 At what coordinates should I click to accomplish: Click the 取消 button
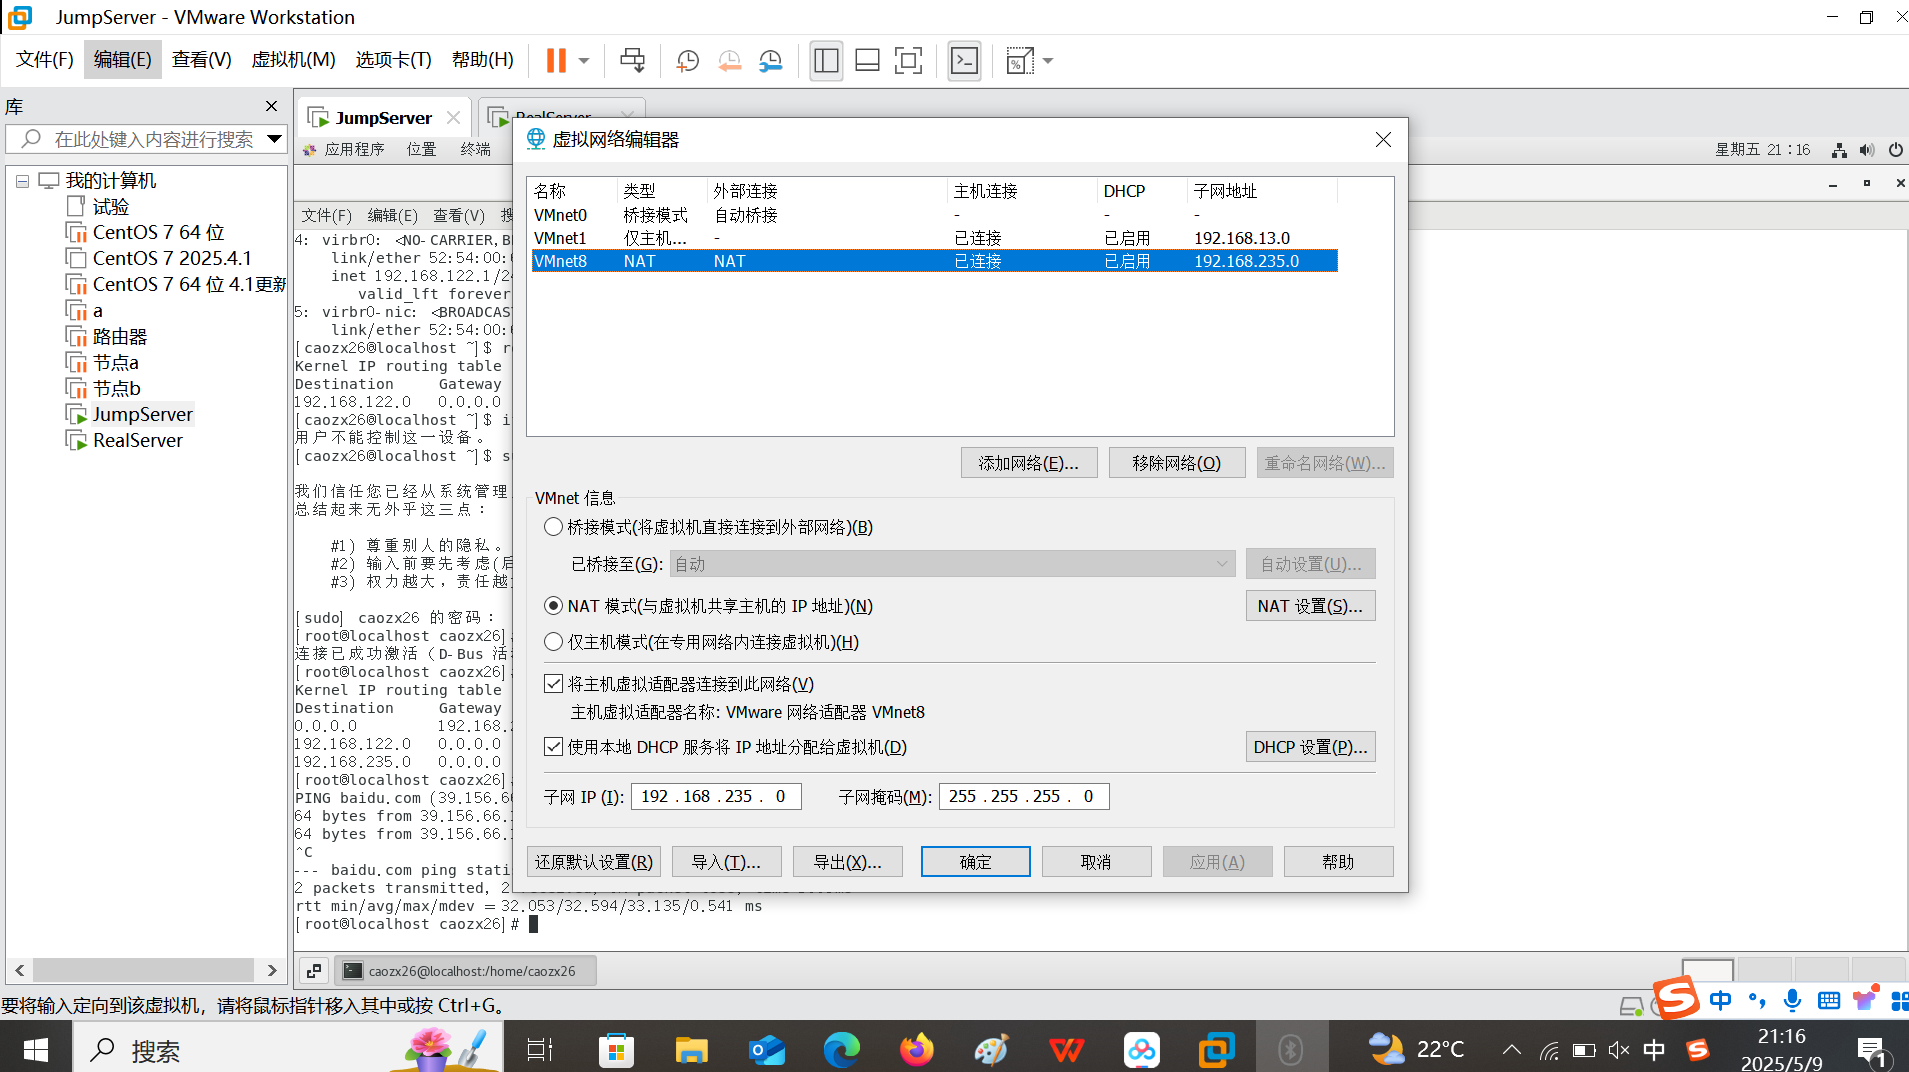point(1096,862)
